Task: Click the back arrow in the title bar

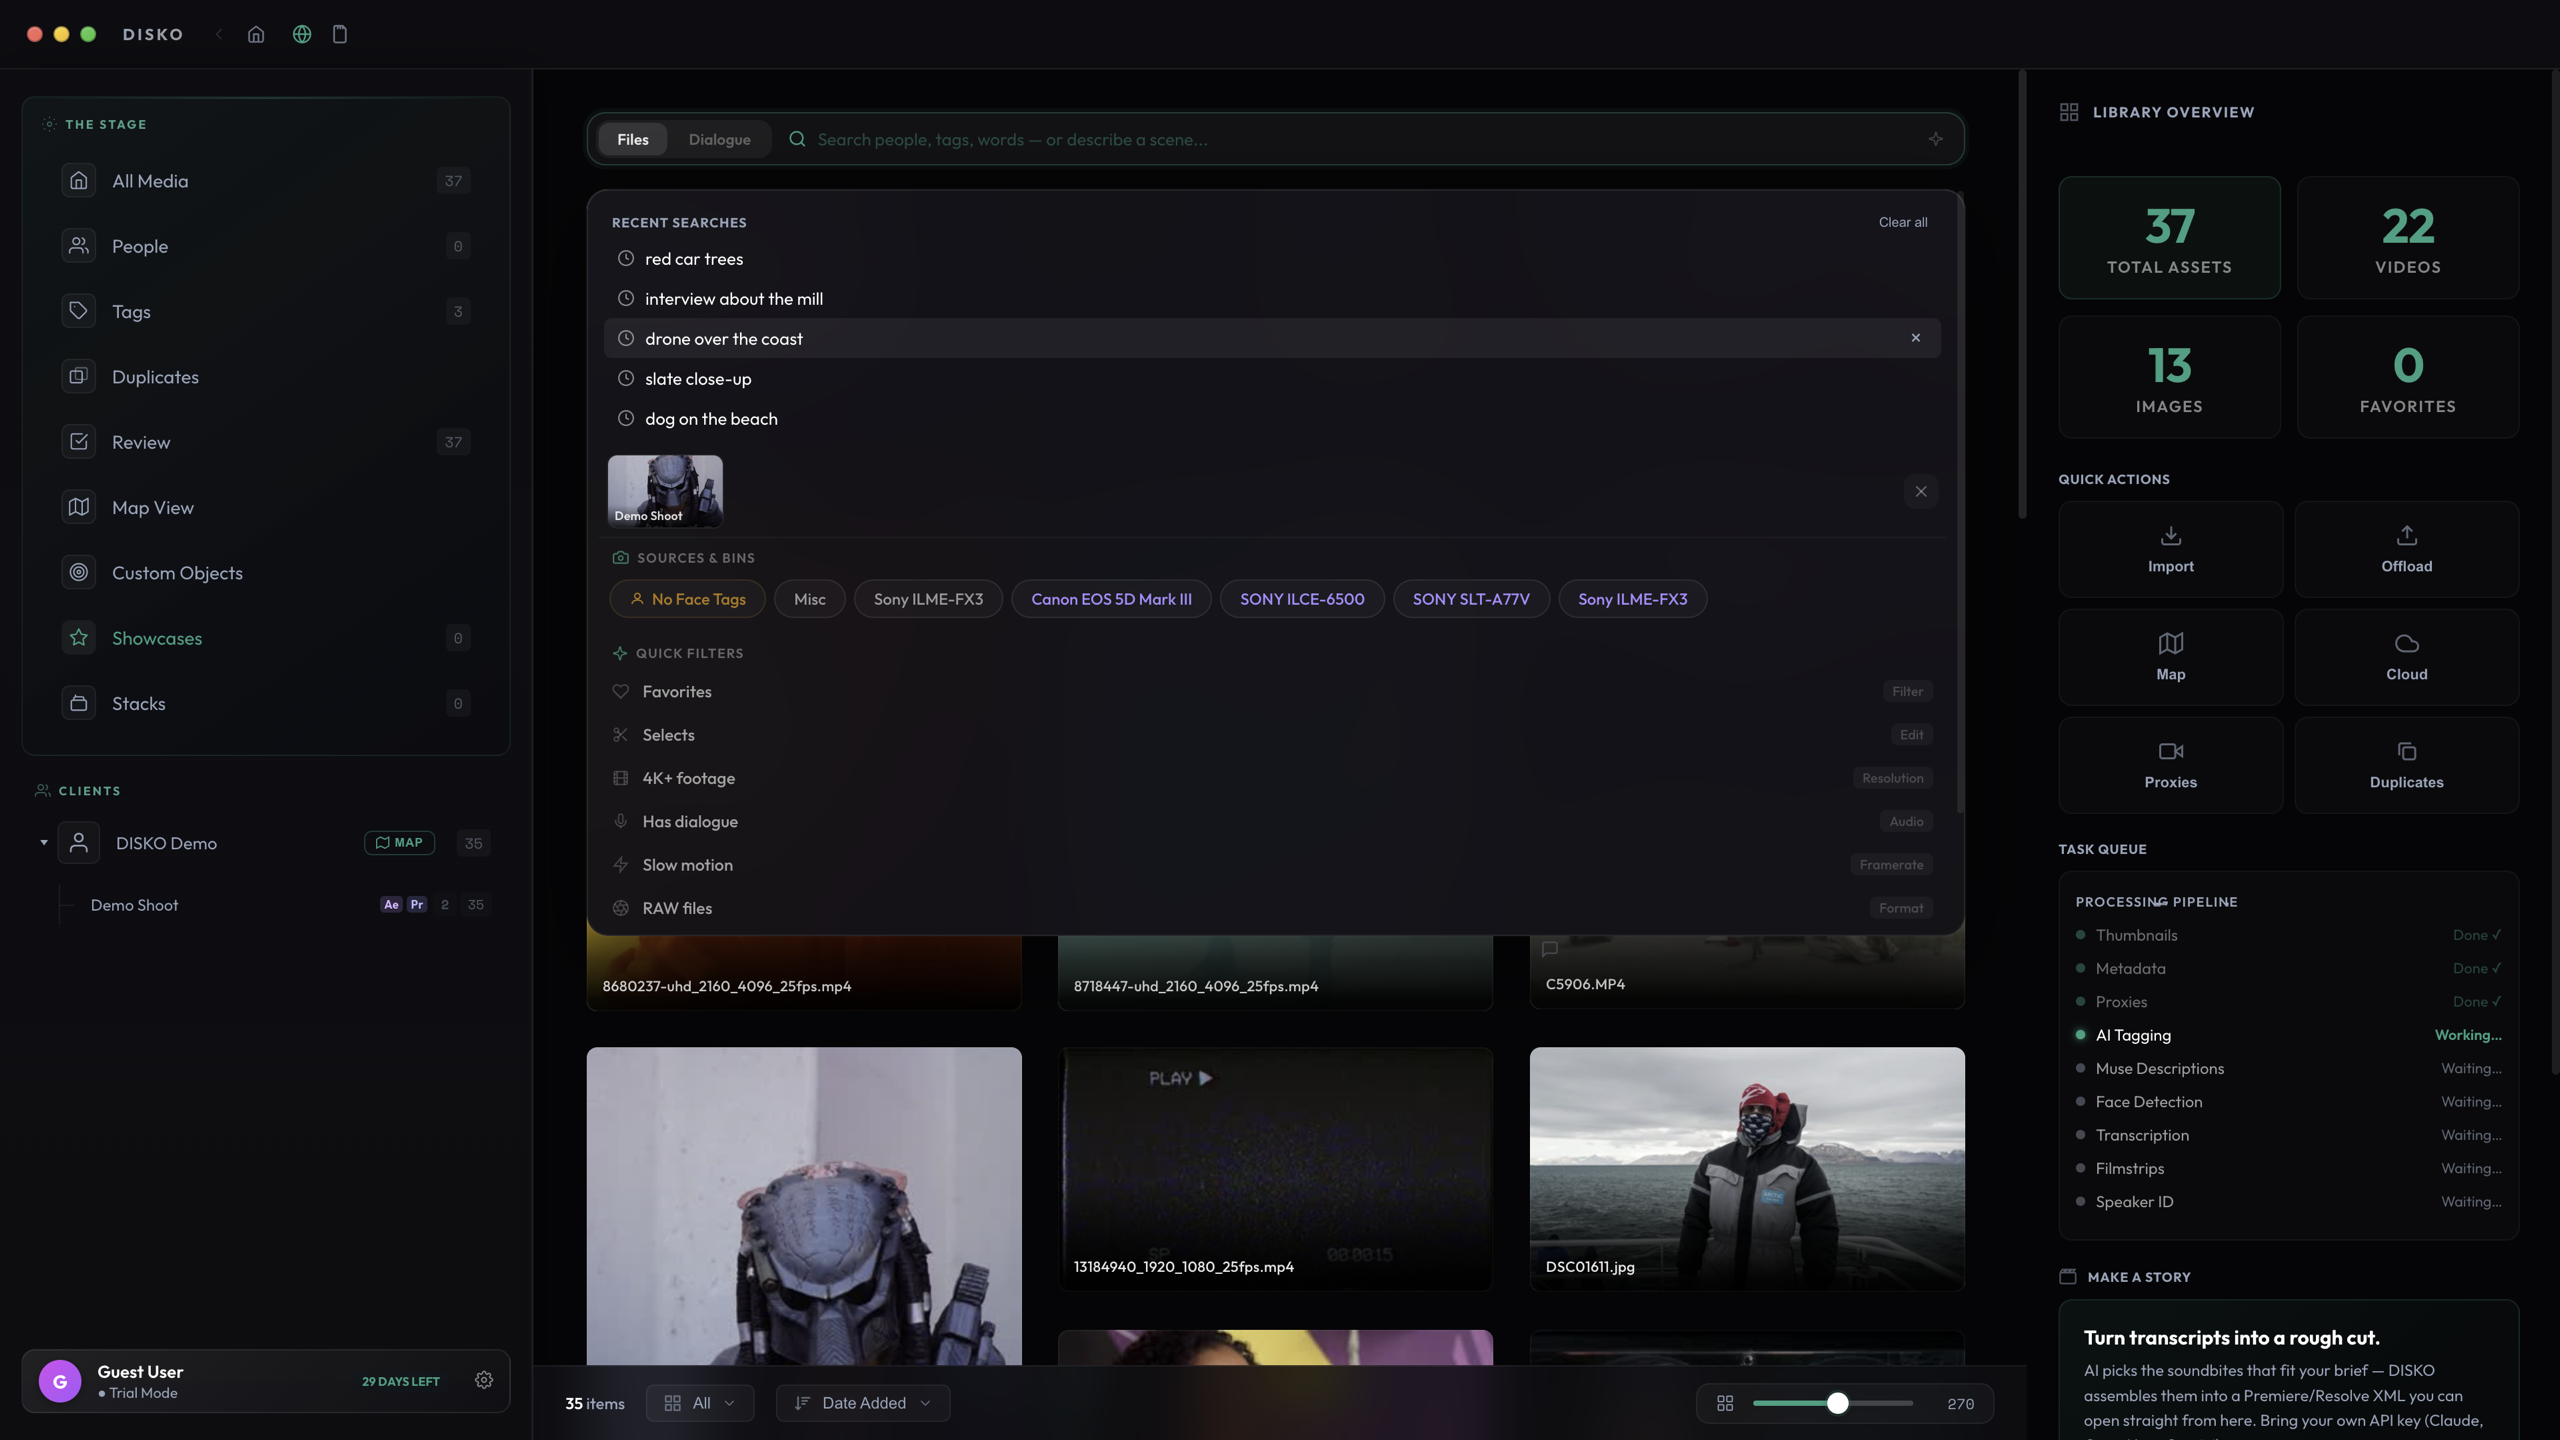Action: click(219, 34)
